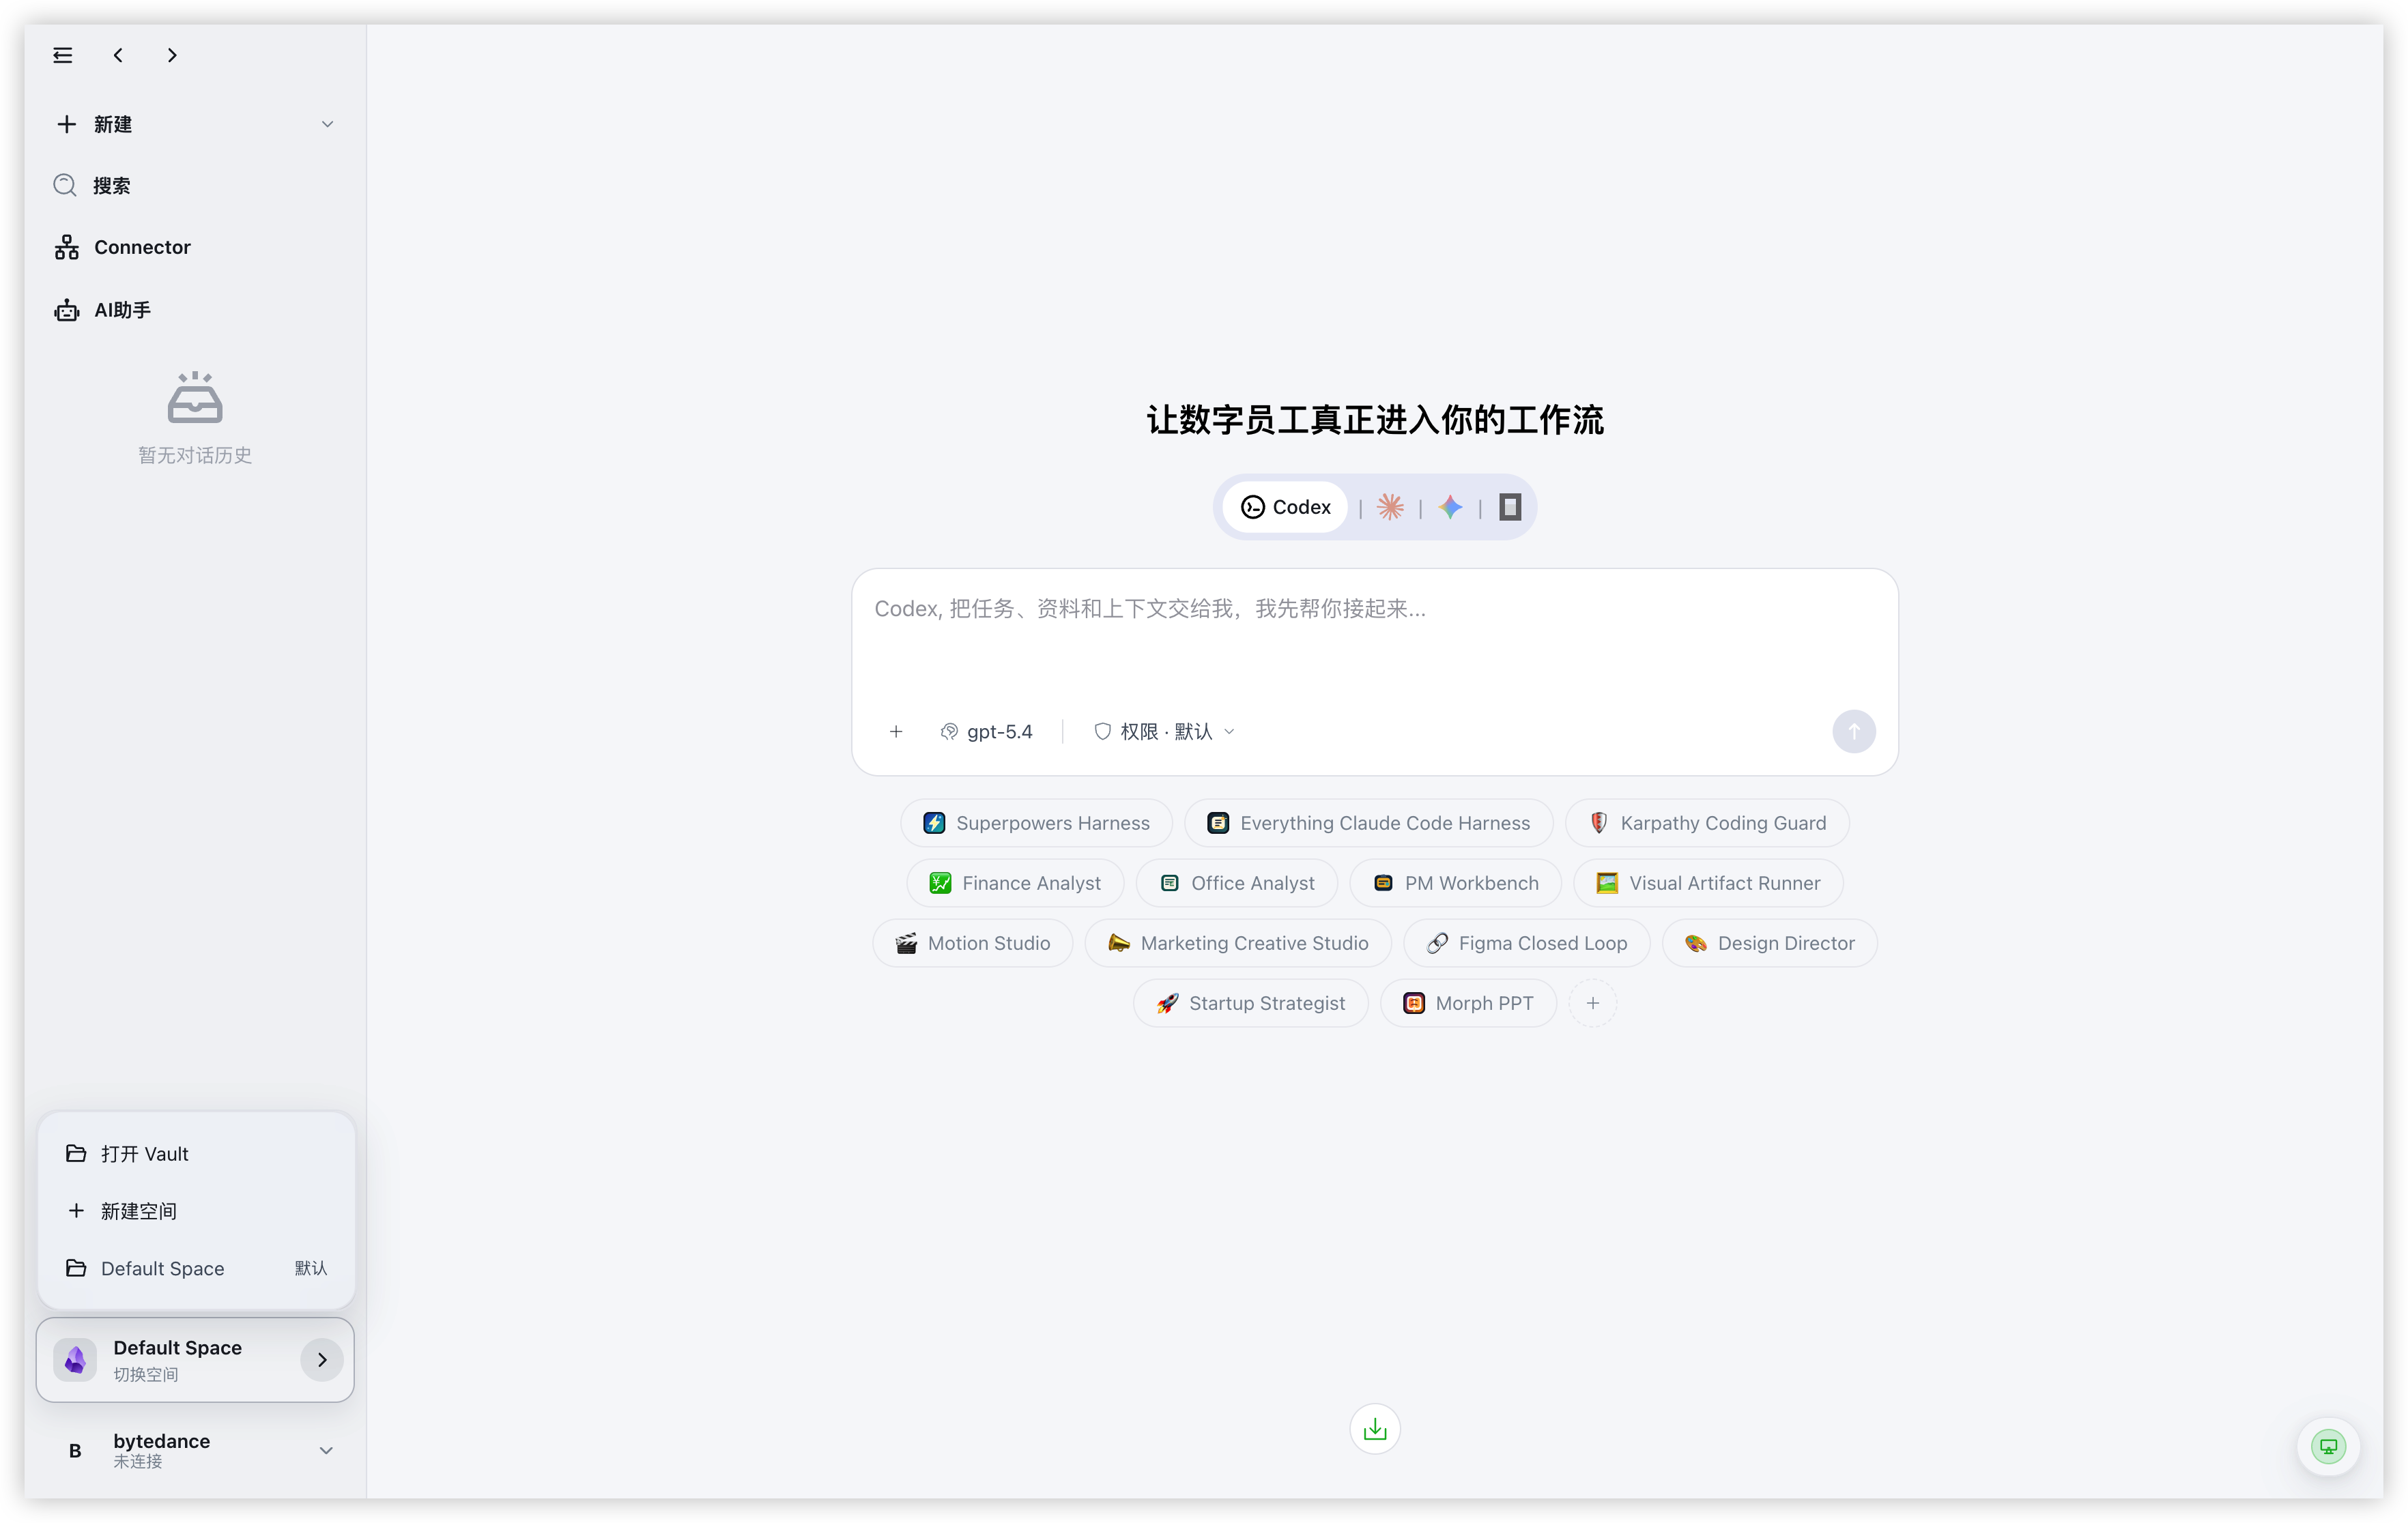Select the Design Director chip
The width and height of the screenshot is (2408, 1523).
(x=1769, y=943)
